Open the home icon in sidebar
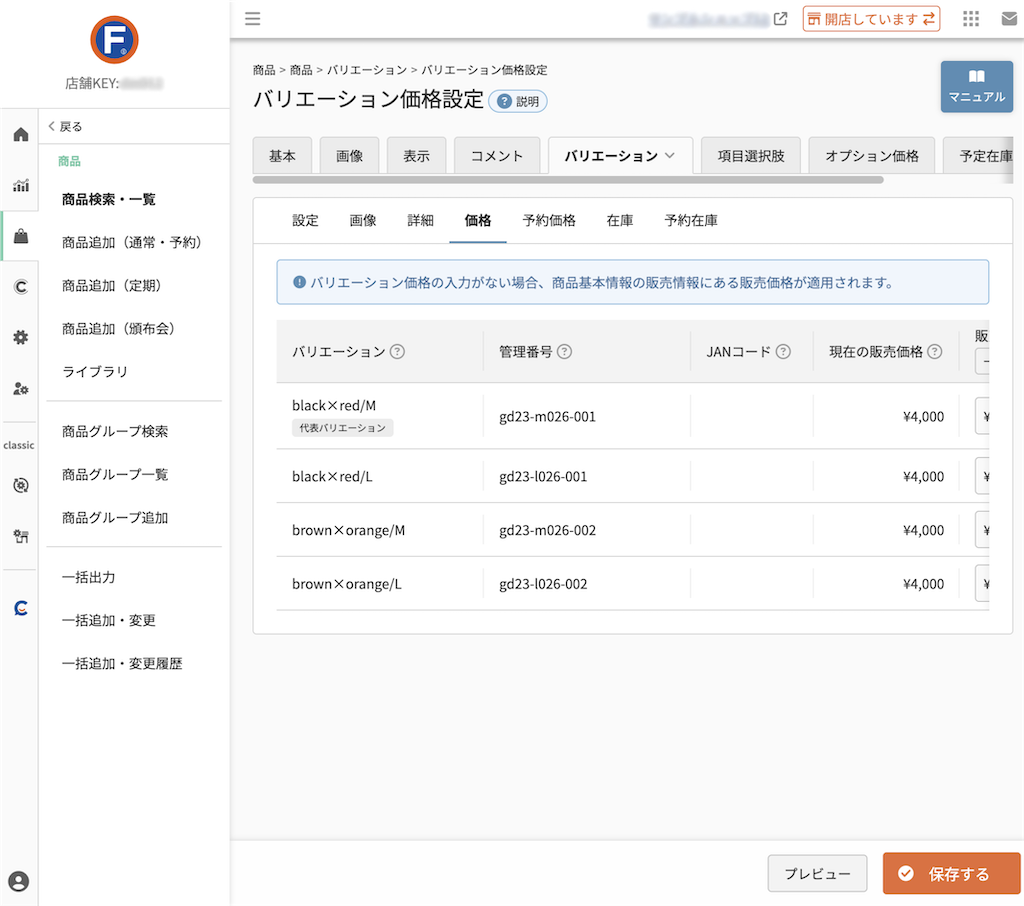This screenshot has height=906, width=1024. 21,135
